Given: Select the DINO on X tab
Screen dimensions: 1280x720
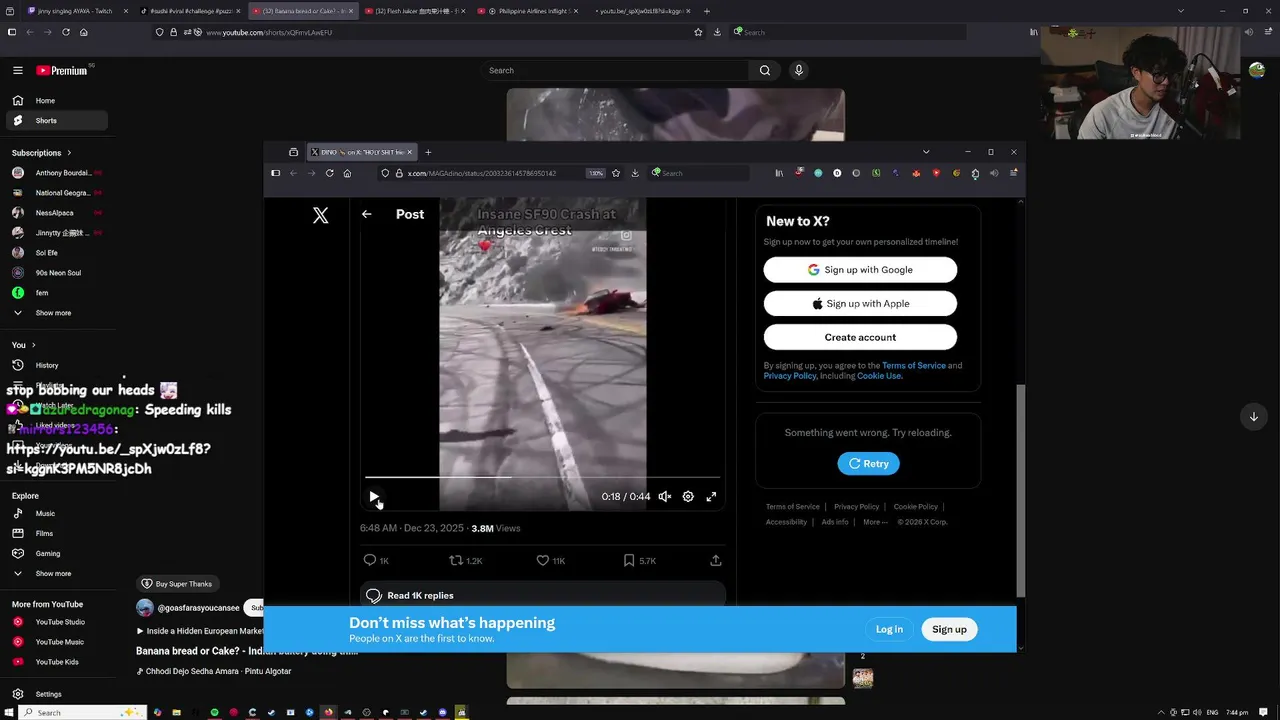Looking at the screenshot, I should coord(360,152).
